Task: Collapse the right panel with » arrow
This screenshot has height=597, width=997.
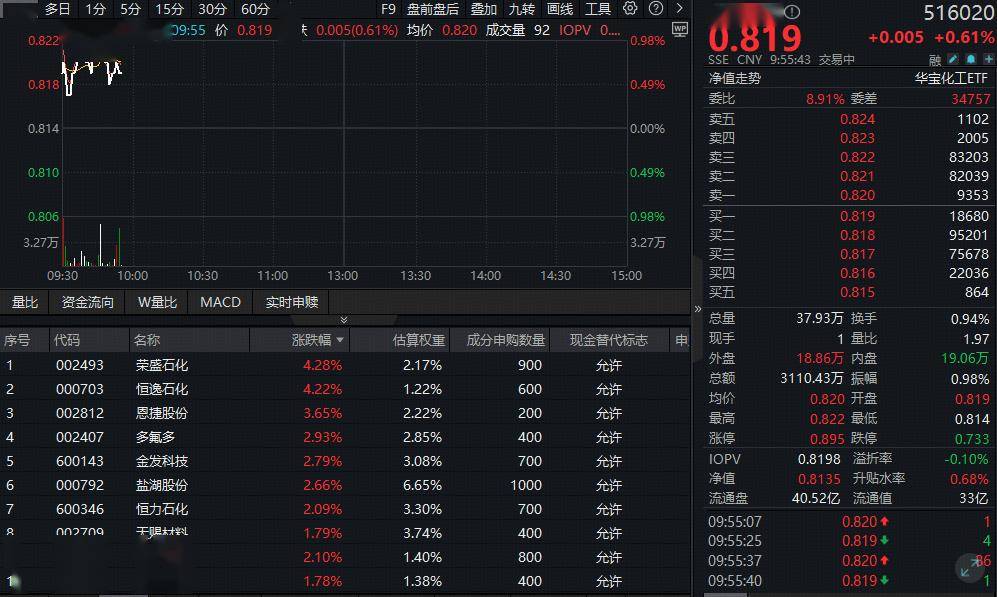Action: click(698, 309)
